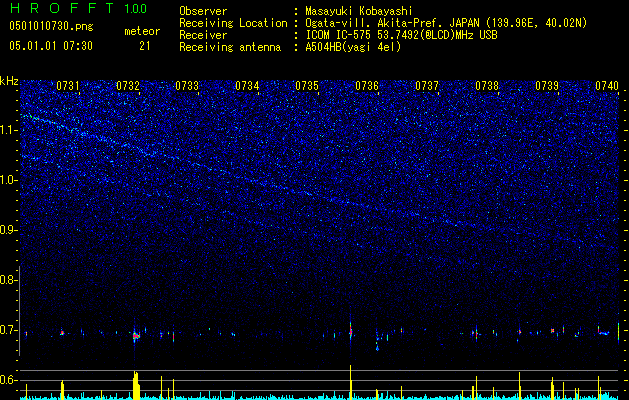Click the 0731 time marker
The height and width of the screenshot is (400, 629).
click(67, 86)
